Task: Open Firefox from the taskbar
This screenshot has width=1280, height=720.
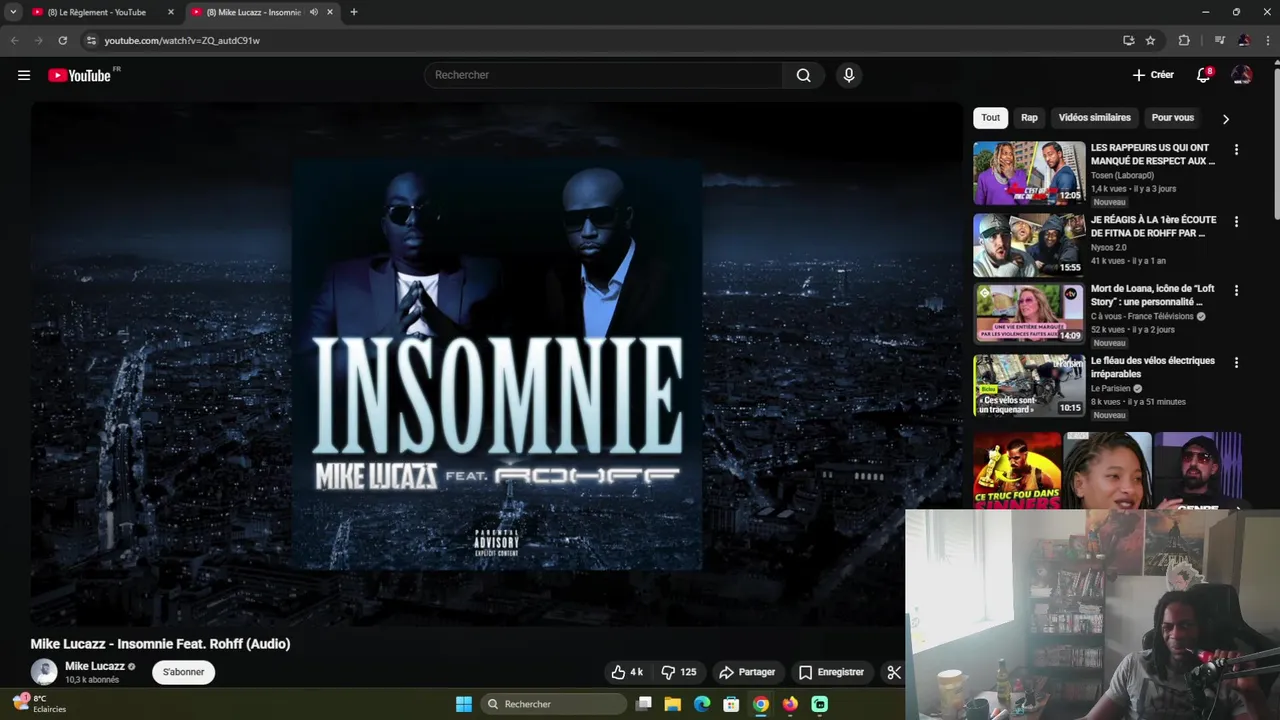Action: (790, 704)
